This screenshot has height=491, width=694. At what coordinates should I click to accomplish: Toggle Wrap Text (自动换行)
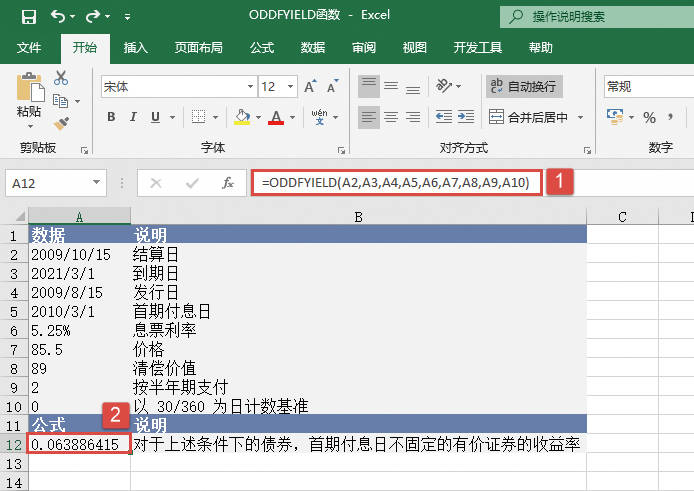524,87
